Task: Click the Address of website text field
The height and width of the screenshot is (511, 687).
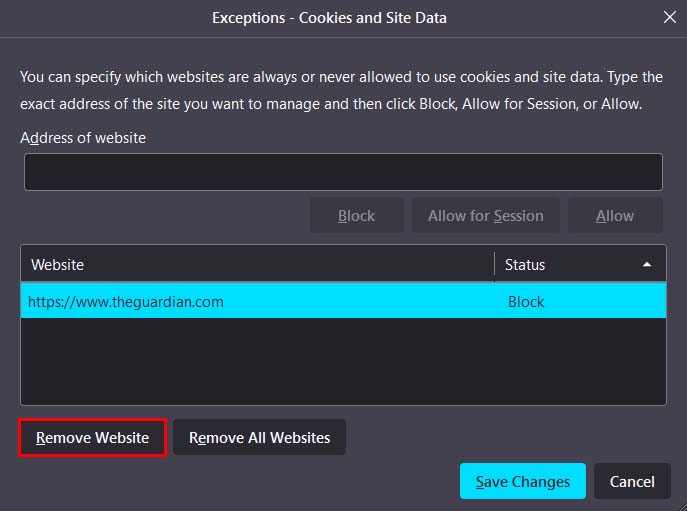Action: point(343,172)
